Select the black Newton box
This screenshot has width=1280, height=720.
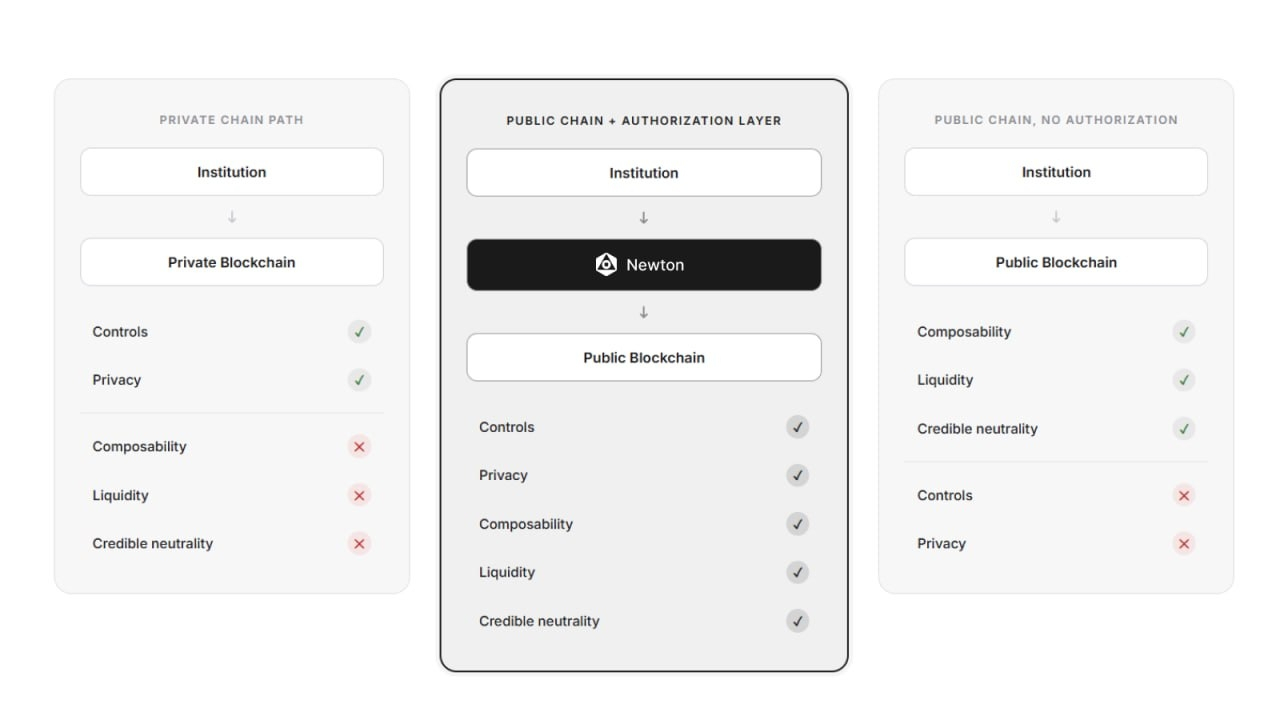click(x=644, y=265)
